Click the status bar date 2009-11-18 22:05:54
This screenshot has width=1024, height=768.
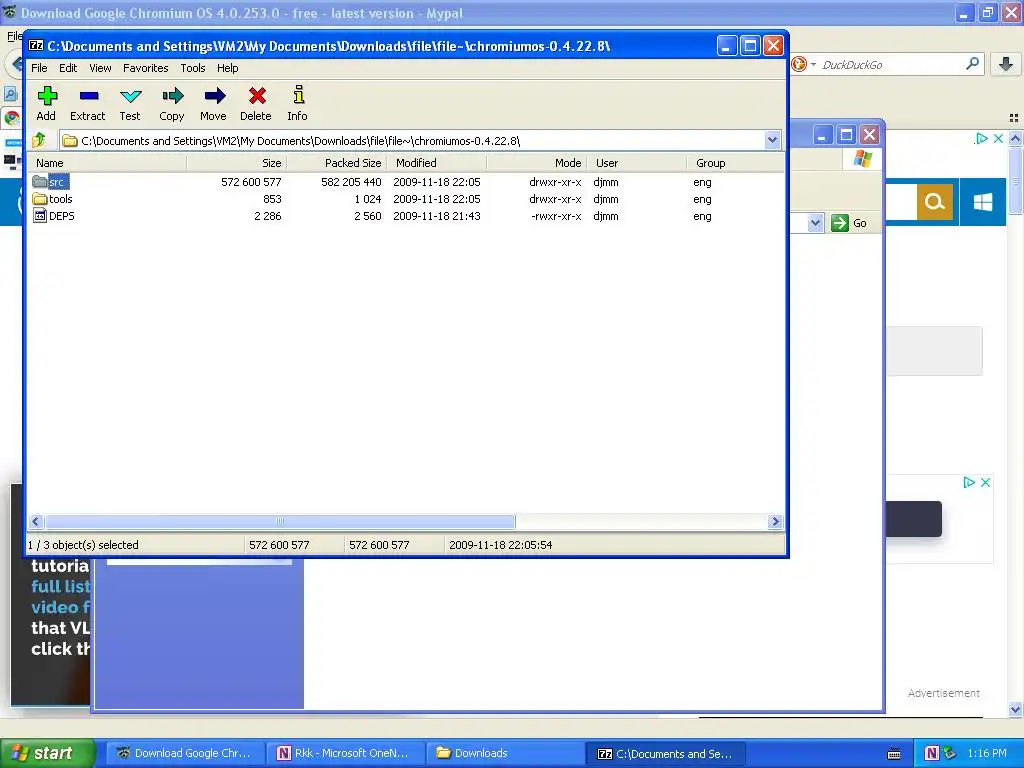click(x=500, y=545)
